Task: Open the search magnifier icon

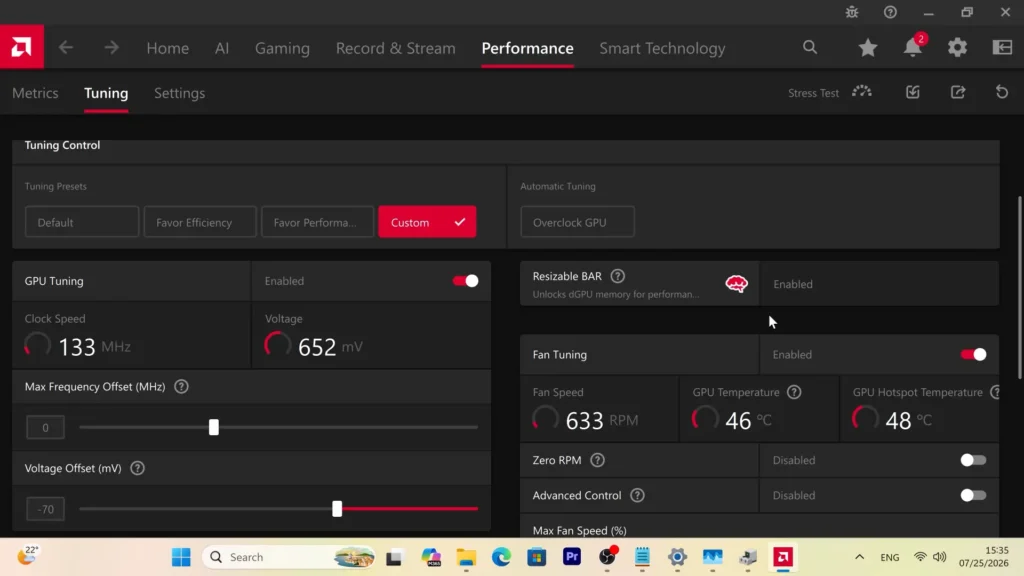Action: click(x=810, y=47)
